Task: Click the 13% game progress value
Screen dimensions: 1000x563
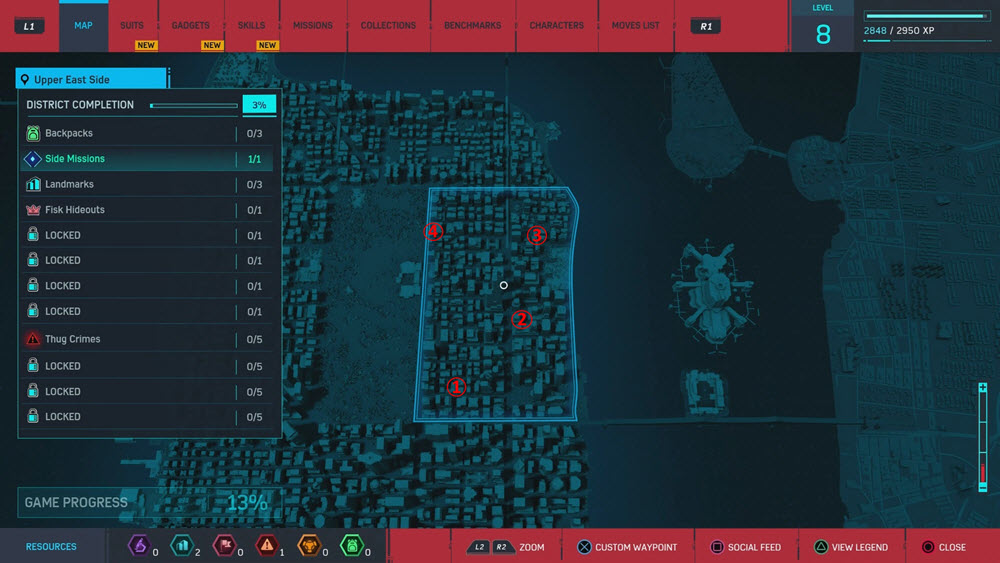Action: coord(247,502)
